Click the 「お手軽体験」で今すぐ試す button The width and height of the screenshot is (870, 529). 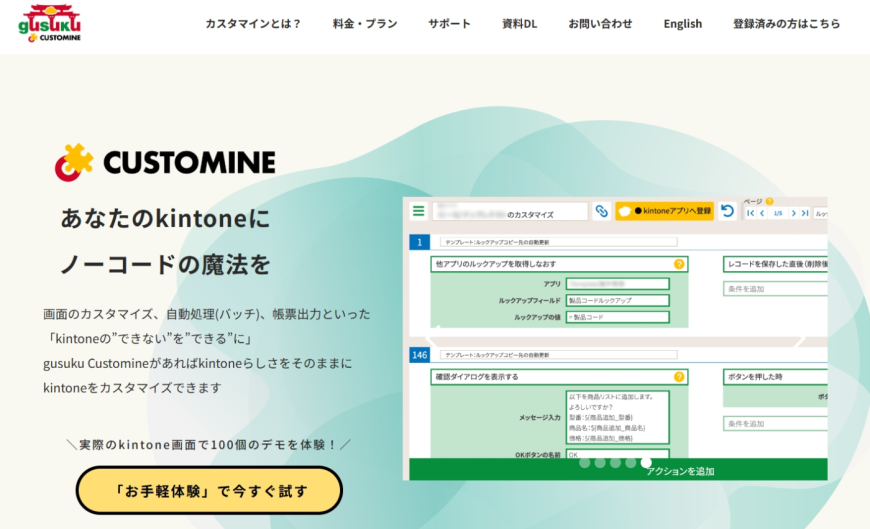pyautogui.click(x=209, y=491)
